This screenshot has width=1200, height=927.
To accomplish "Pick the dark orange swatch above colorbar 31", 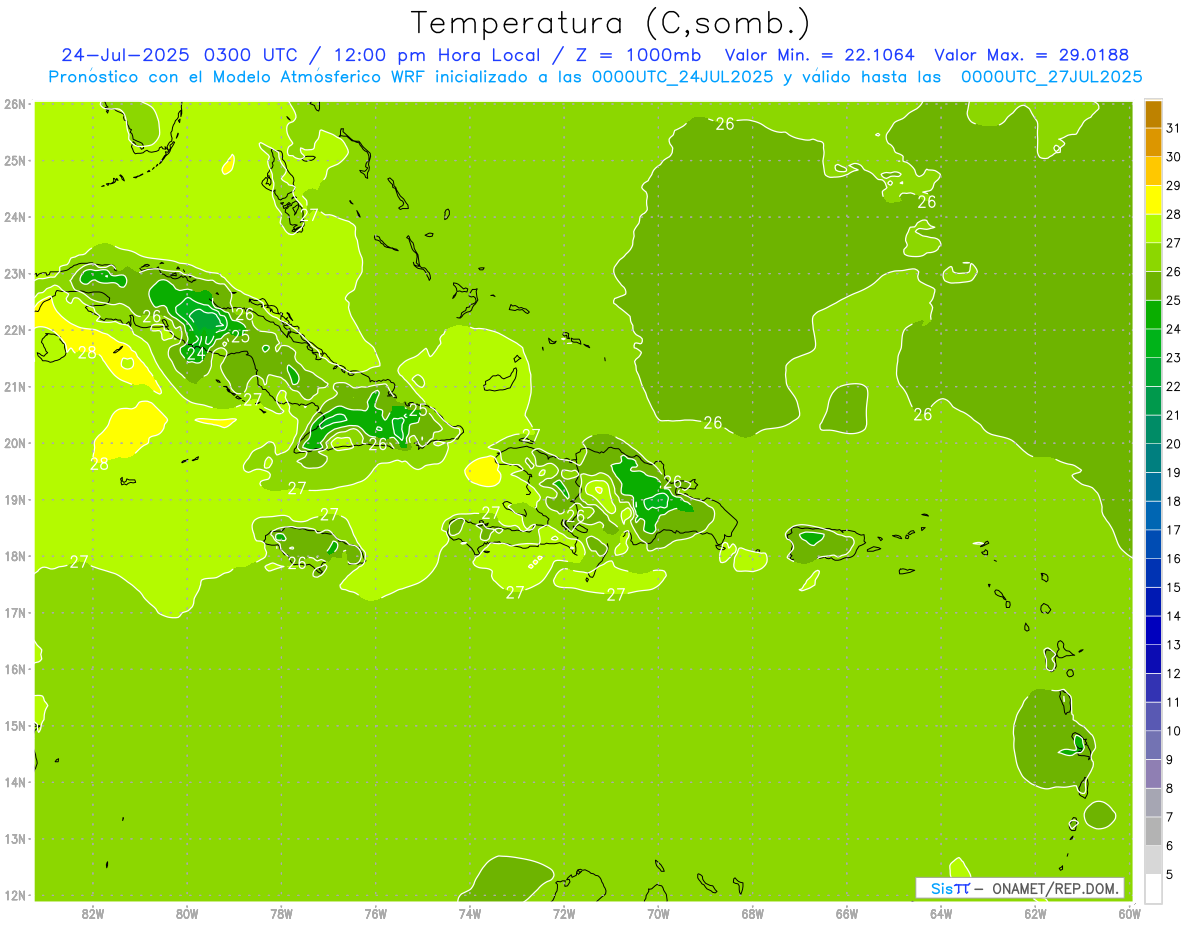I will [1153, 114].
